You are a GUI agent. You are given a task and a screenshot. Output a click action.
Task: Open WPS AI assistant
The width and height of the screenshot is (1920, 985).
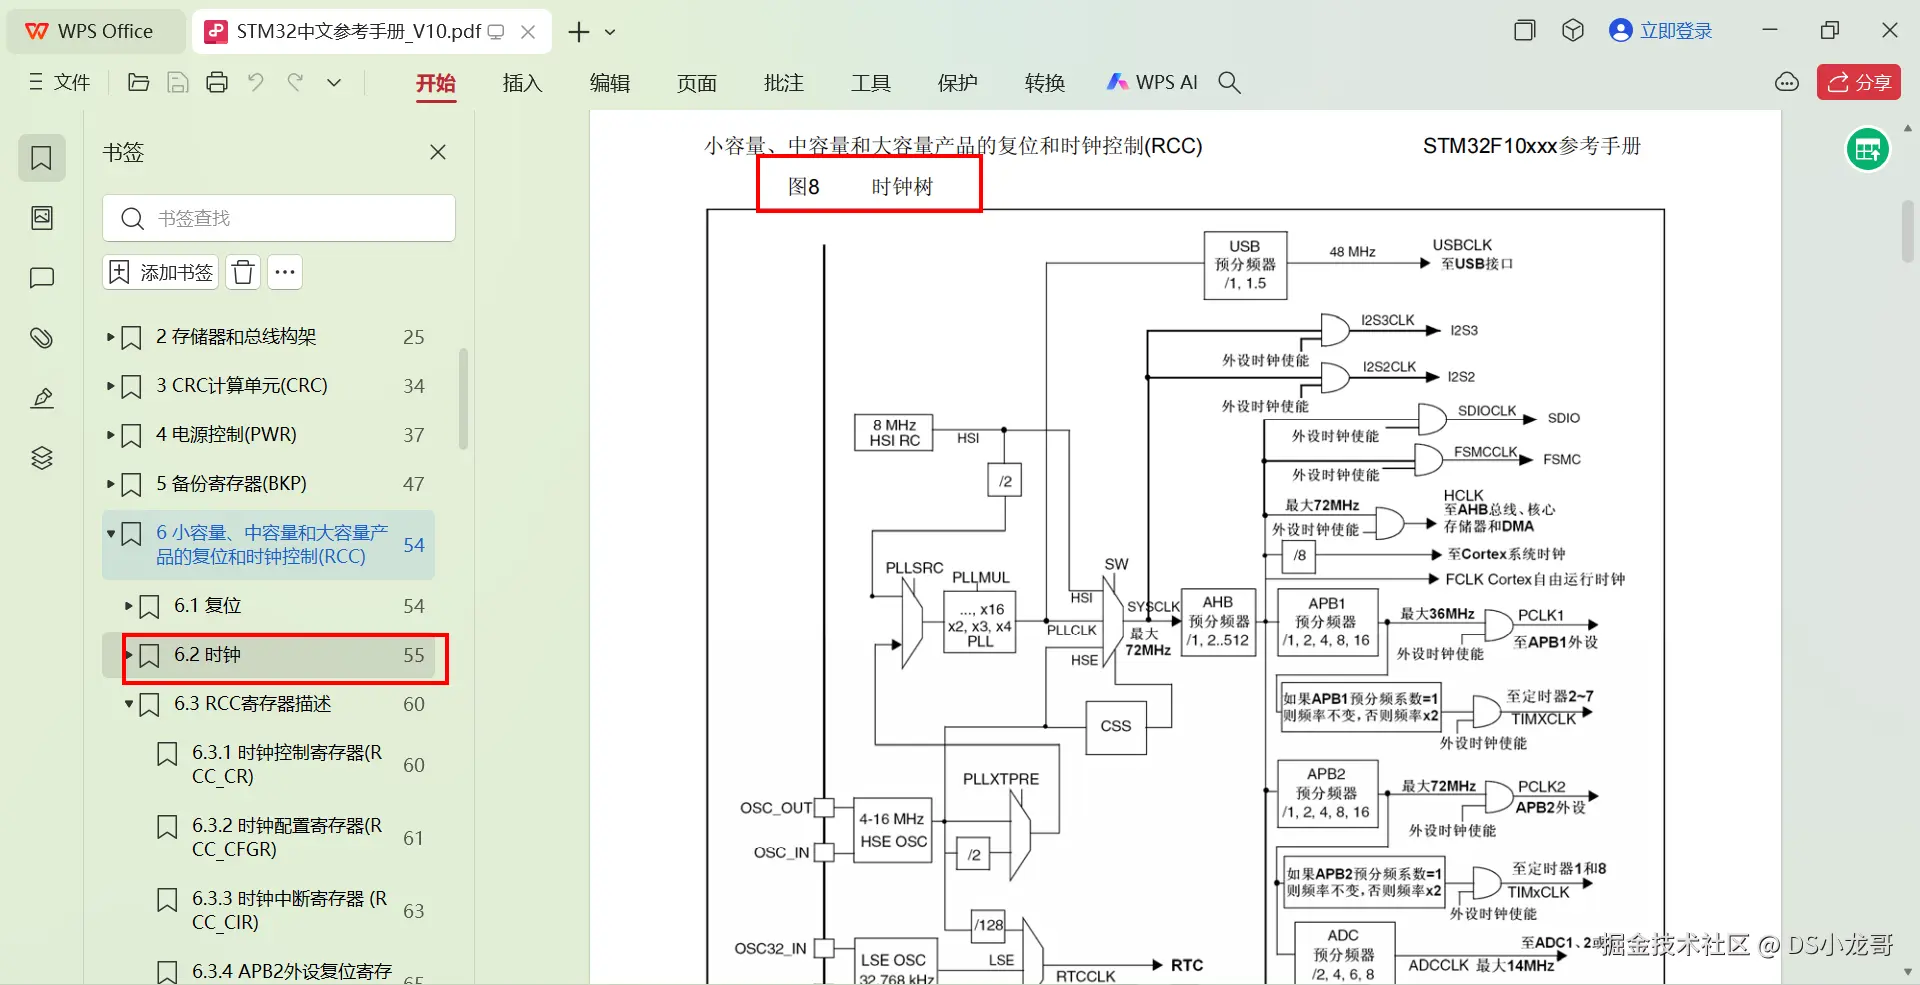(1152, 82)
